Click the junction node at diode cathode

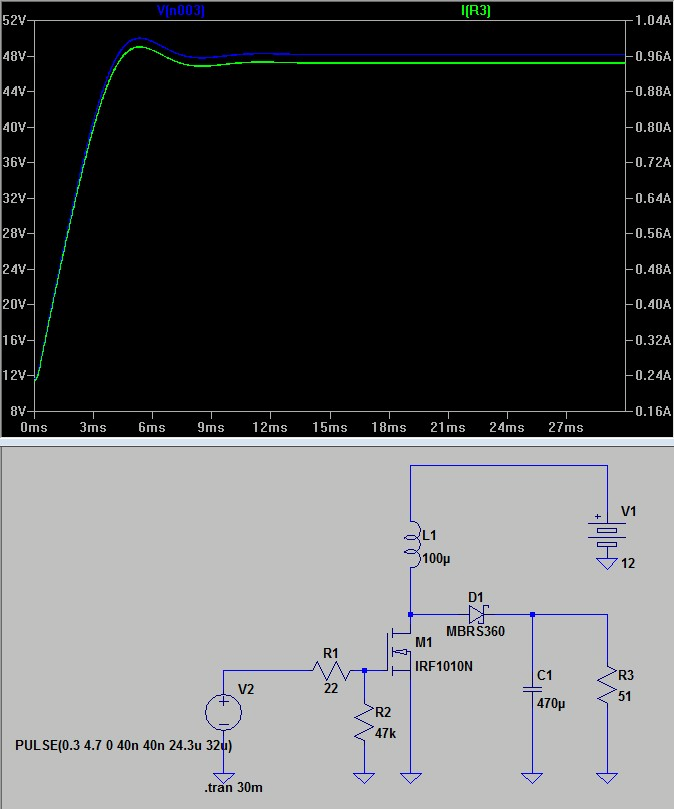click(532, 614)
